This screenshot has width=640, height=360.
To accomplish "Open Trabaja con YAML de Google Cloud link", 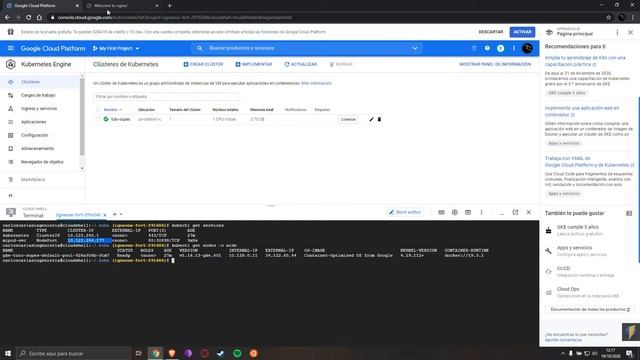I will point(589,162).
